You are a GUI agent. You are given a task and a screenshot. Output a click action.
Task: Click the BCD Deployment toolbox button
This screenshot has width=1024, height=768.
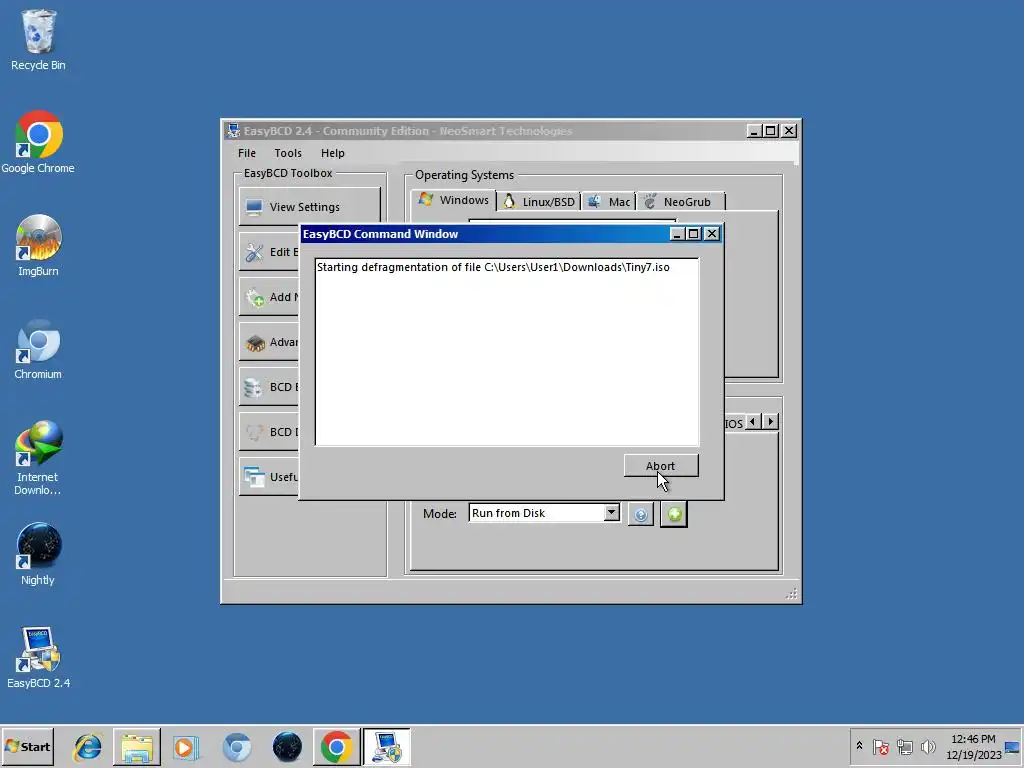coord(269,432)
